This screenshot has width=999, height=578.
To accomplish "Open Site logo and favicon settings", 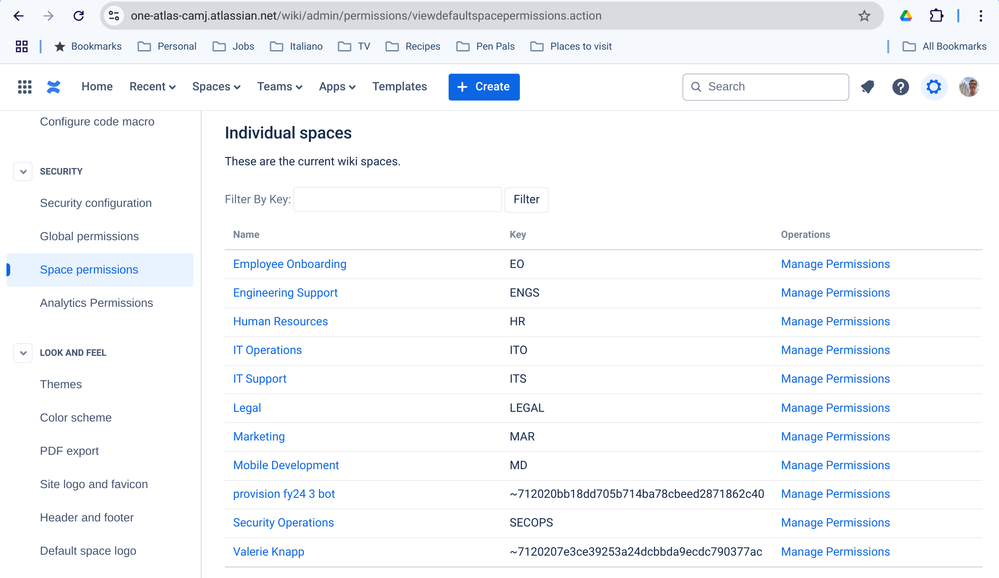I will coord(94,484).
